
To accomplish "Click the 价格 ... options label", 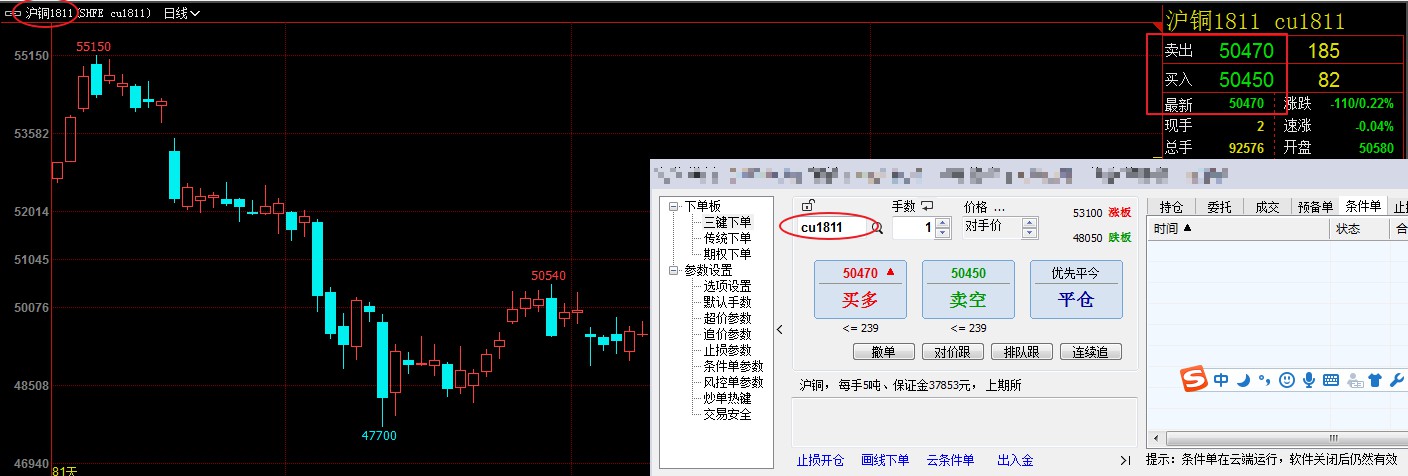I will [x=984, y=206].
